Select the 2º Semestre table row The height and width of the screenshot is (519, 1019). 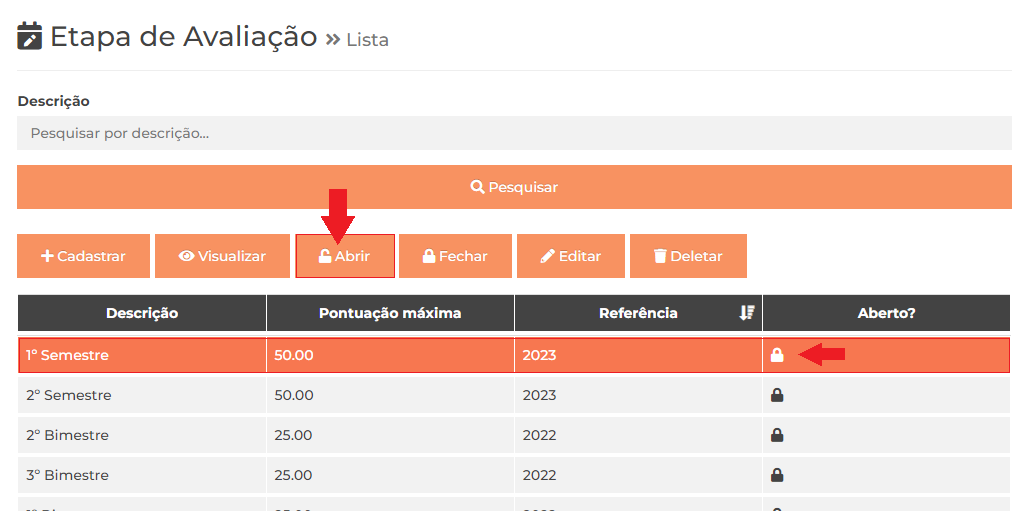pyautogui.click(x=514, y=395)
